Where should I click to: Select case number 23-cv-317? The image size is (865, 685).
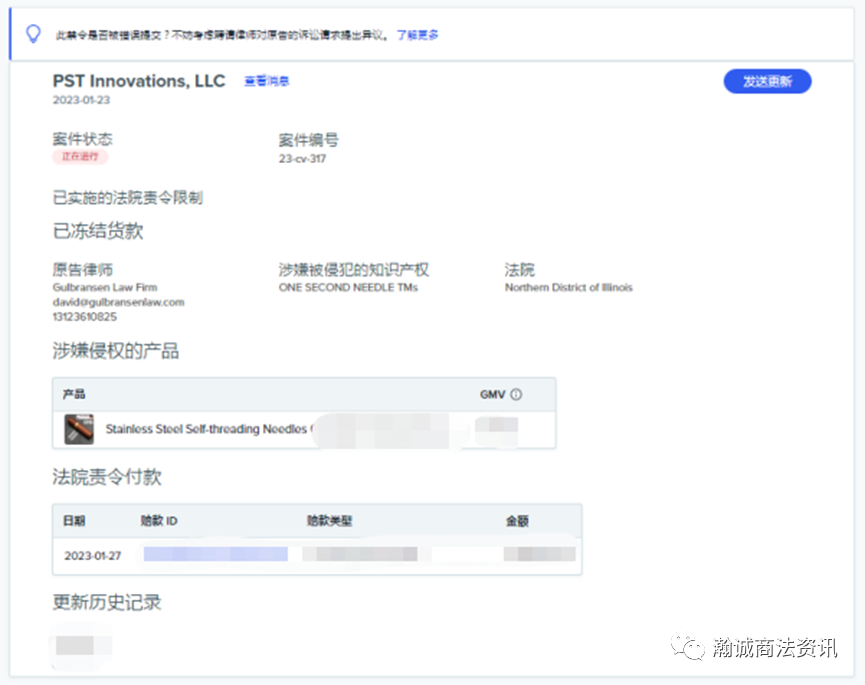302,159
